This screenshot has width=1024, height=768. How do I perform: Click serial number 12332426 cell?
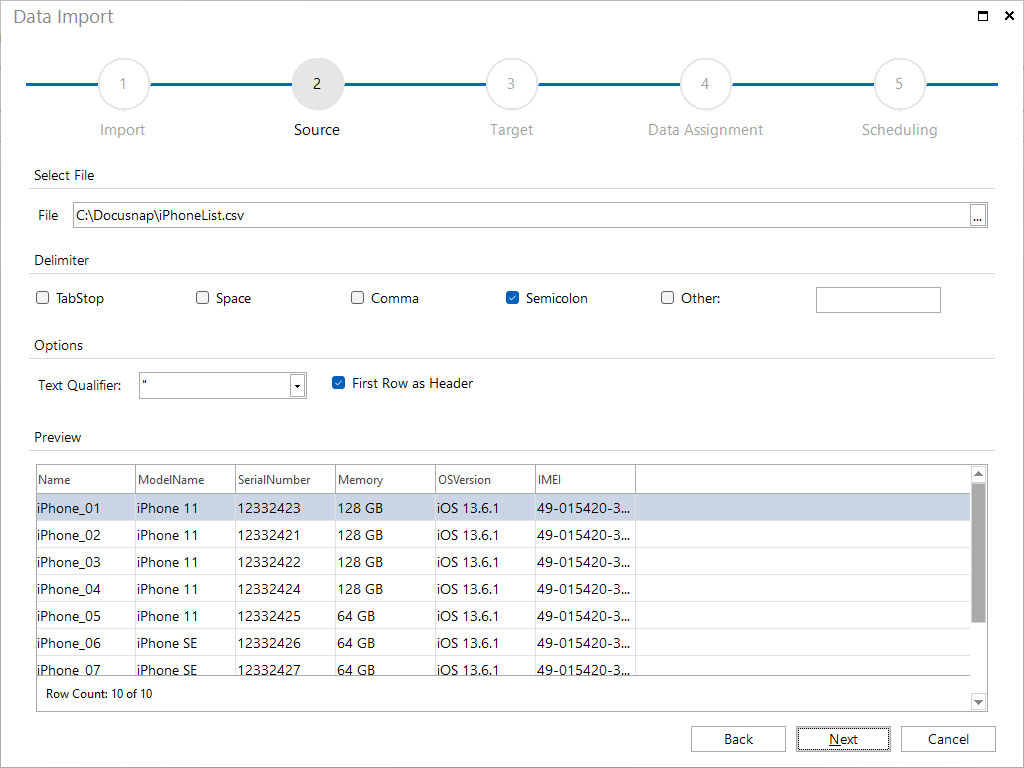coord(285,643)
